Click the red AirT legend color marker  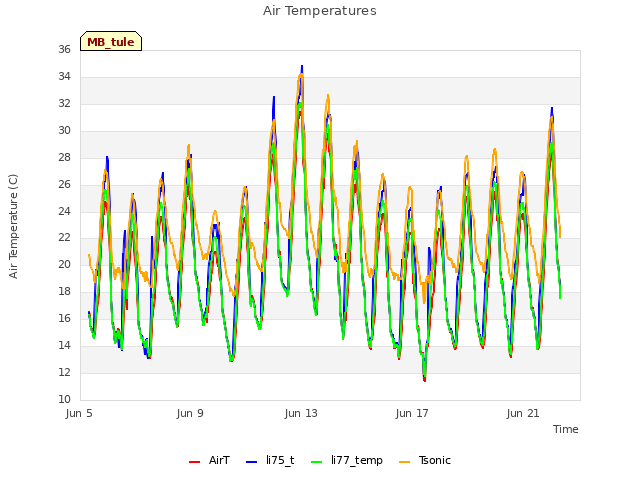[194, 462]
